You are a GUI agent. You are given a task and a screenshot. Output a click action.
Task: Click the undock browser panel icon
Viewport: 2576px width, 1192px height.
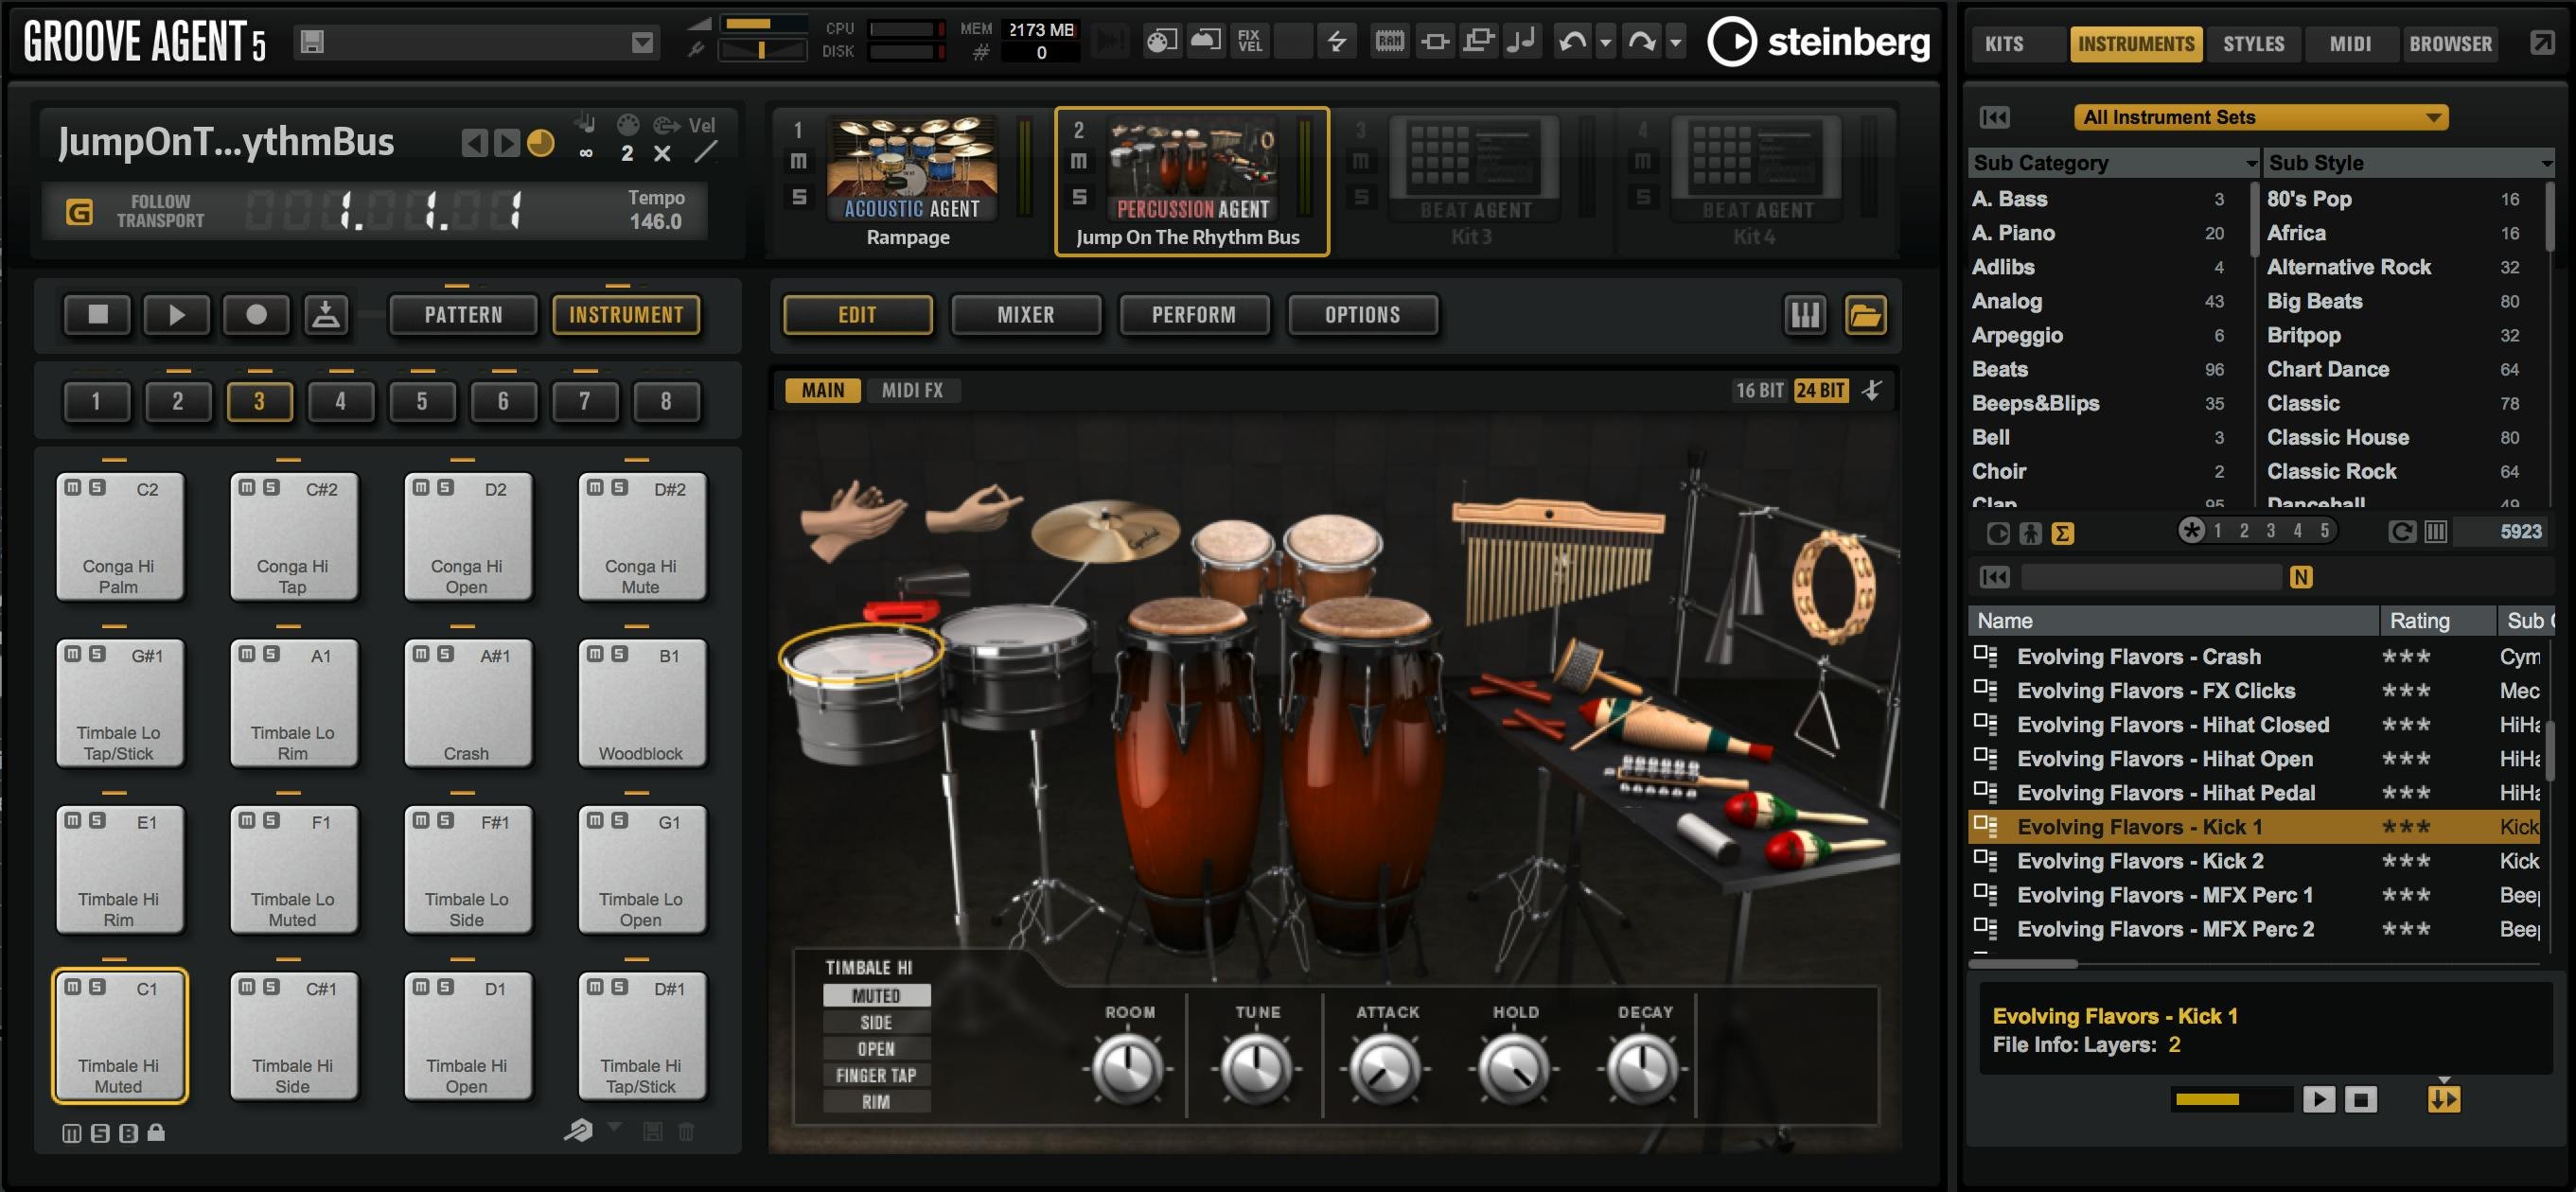(x=2542, y=42)
